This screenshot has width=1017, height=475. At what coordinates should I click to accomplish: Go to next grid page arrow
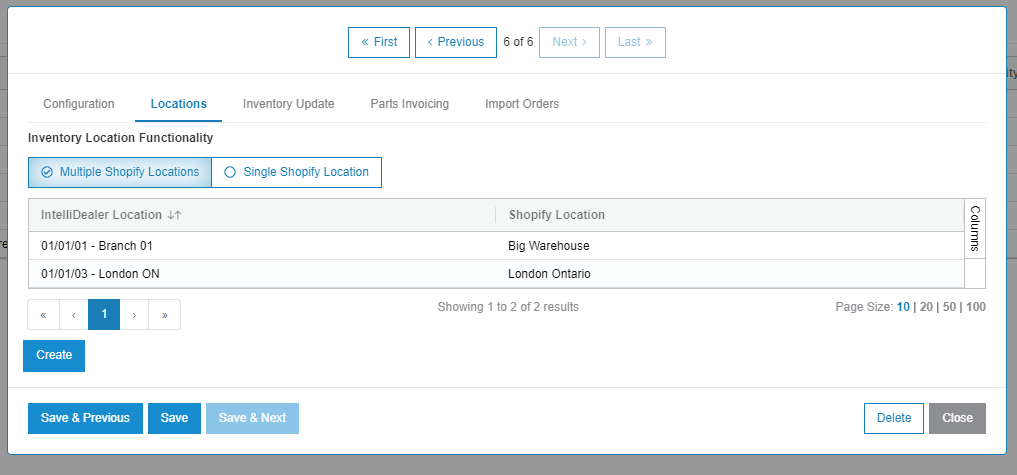coord(134,315)
